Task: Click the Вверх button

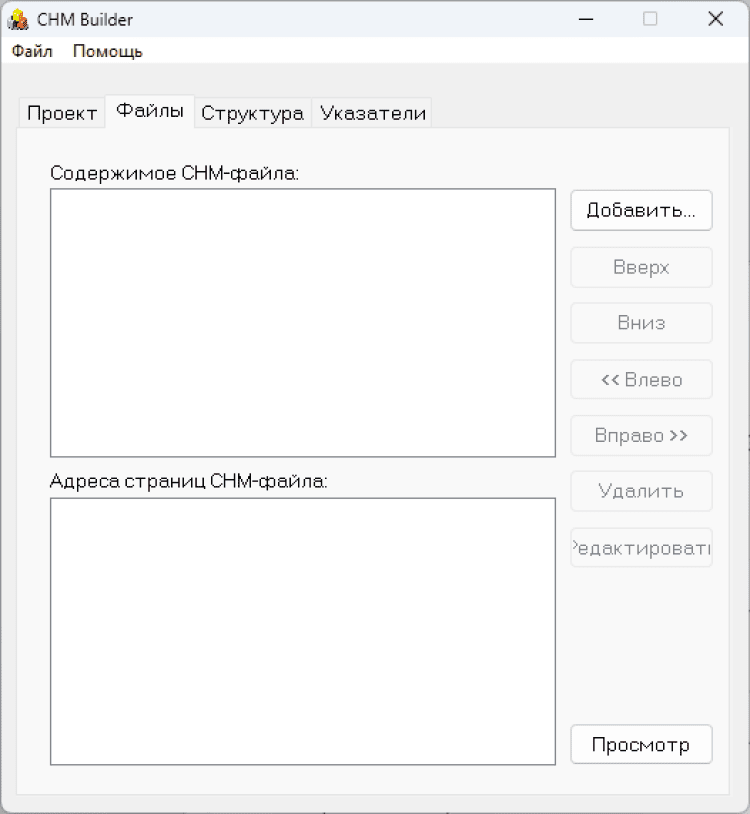Action: (641, 267)
